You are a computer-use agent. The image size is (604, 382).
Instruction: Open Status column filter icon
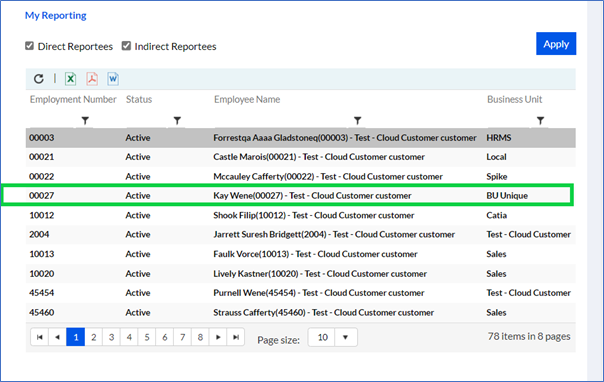coord(177,121)
